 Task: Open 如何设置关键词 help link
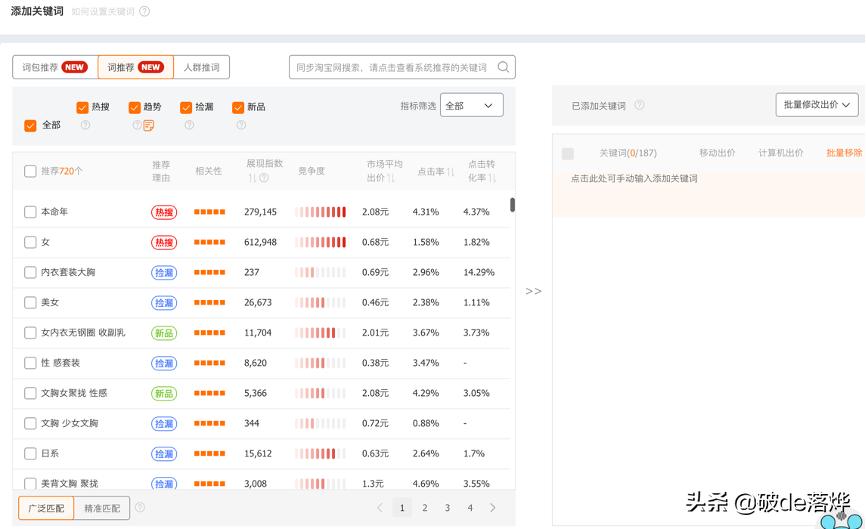[103, 12]
